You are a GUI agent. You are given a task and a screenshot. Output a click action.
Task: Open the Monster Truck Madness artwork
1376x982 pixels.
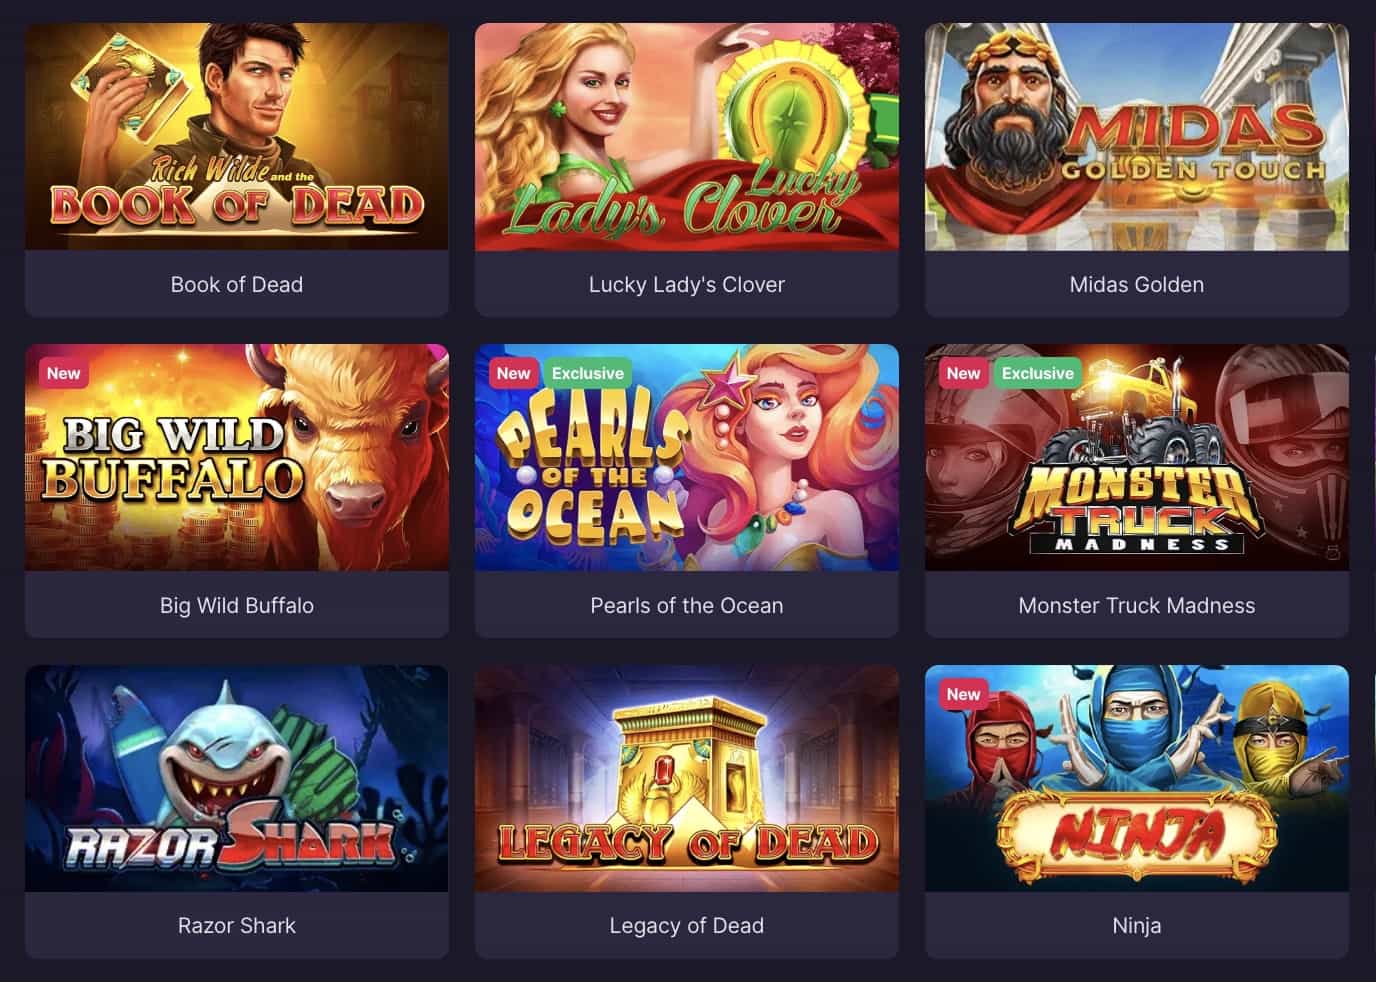point(1137,457)
